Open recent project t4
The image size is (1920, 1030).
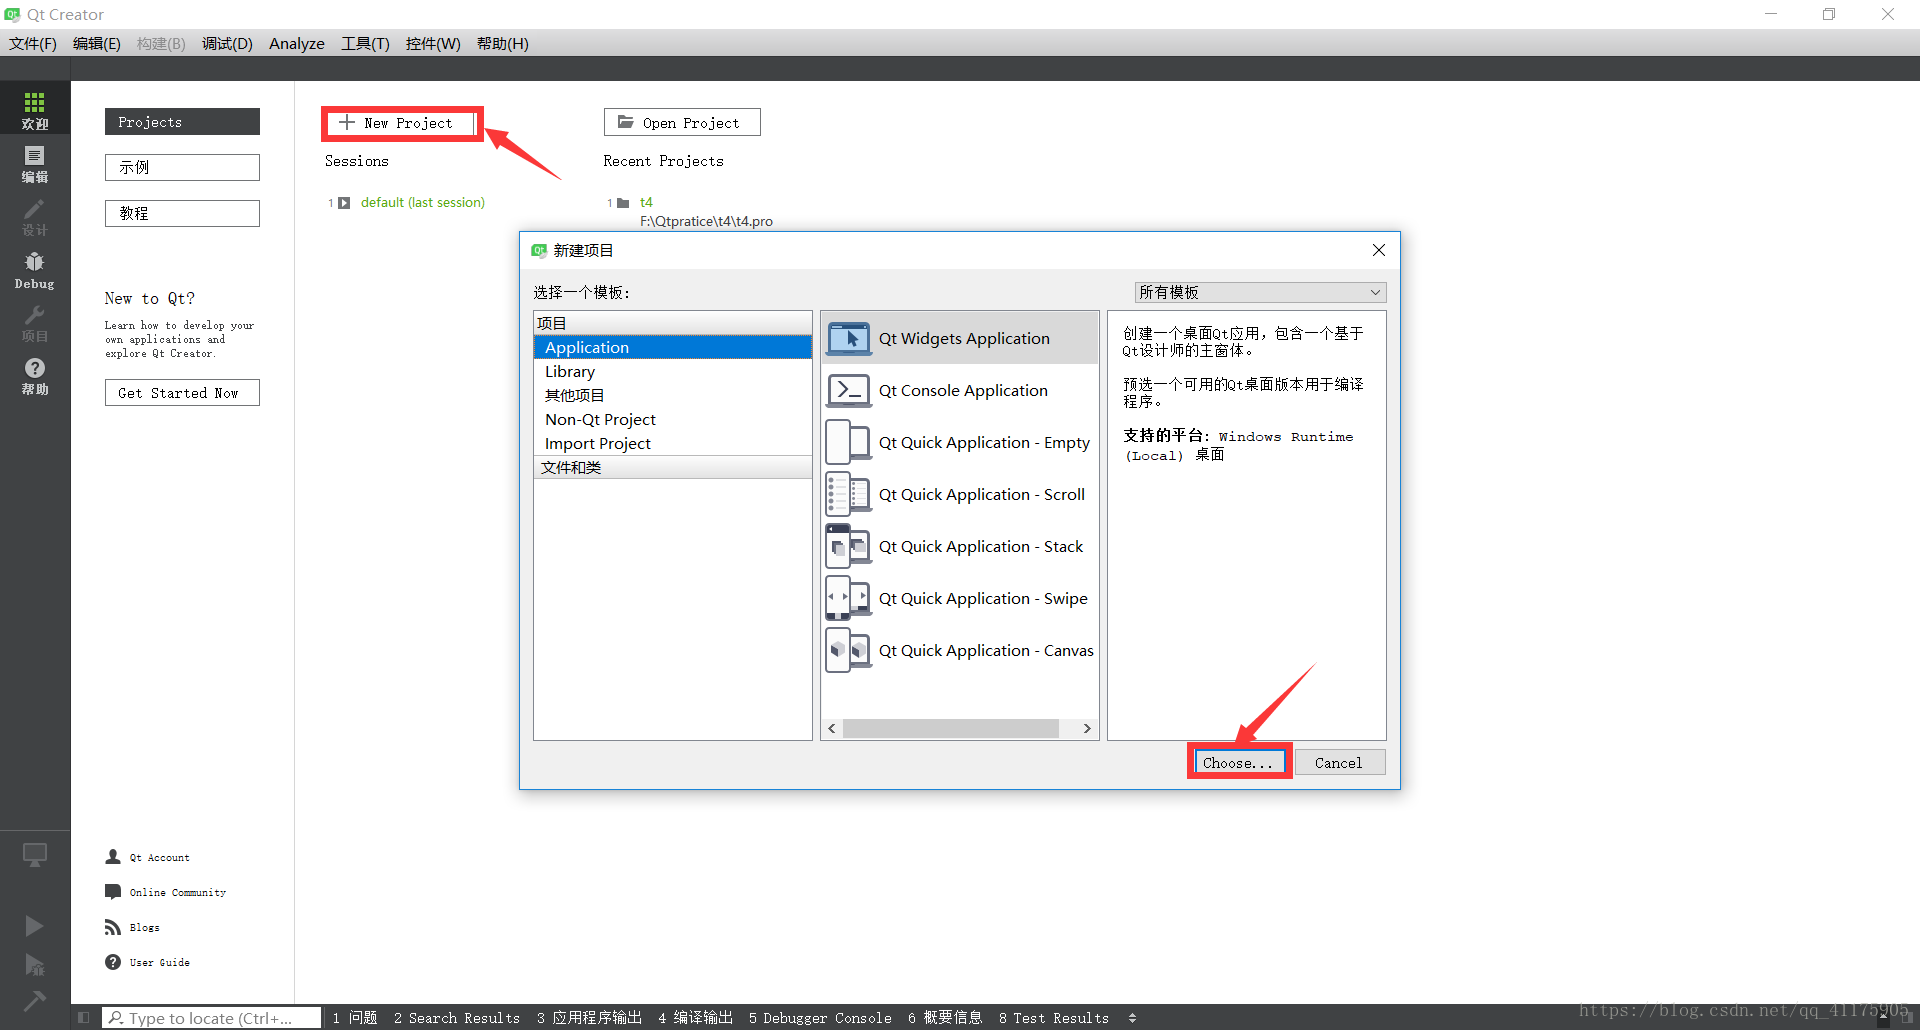point(646,202)
